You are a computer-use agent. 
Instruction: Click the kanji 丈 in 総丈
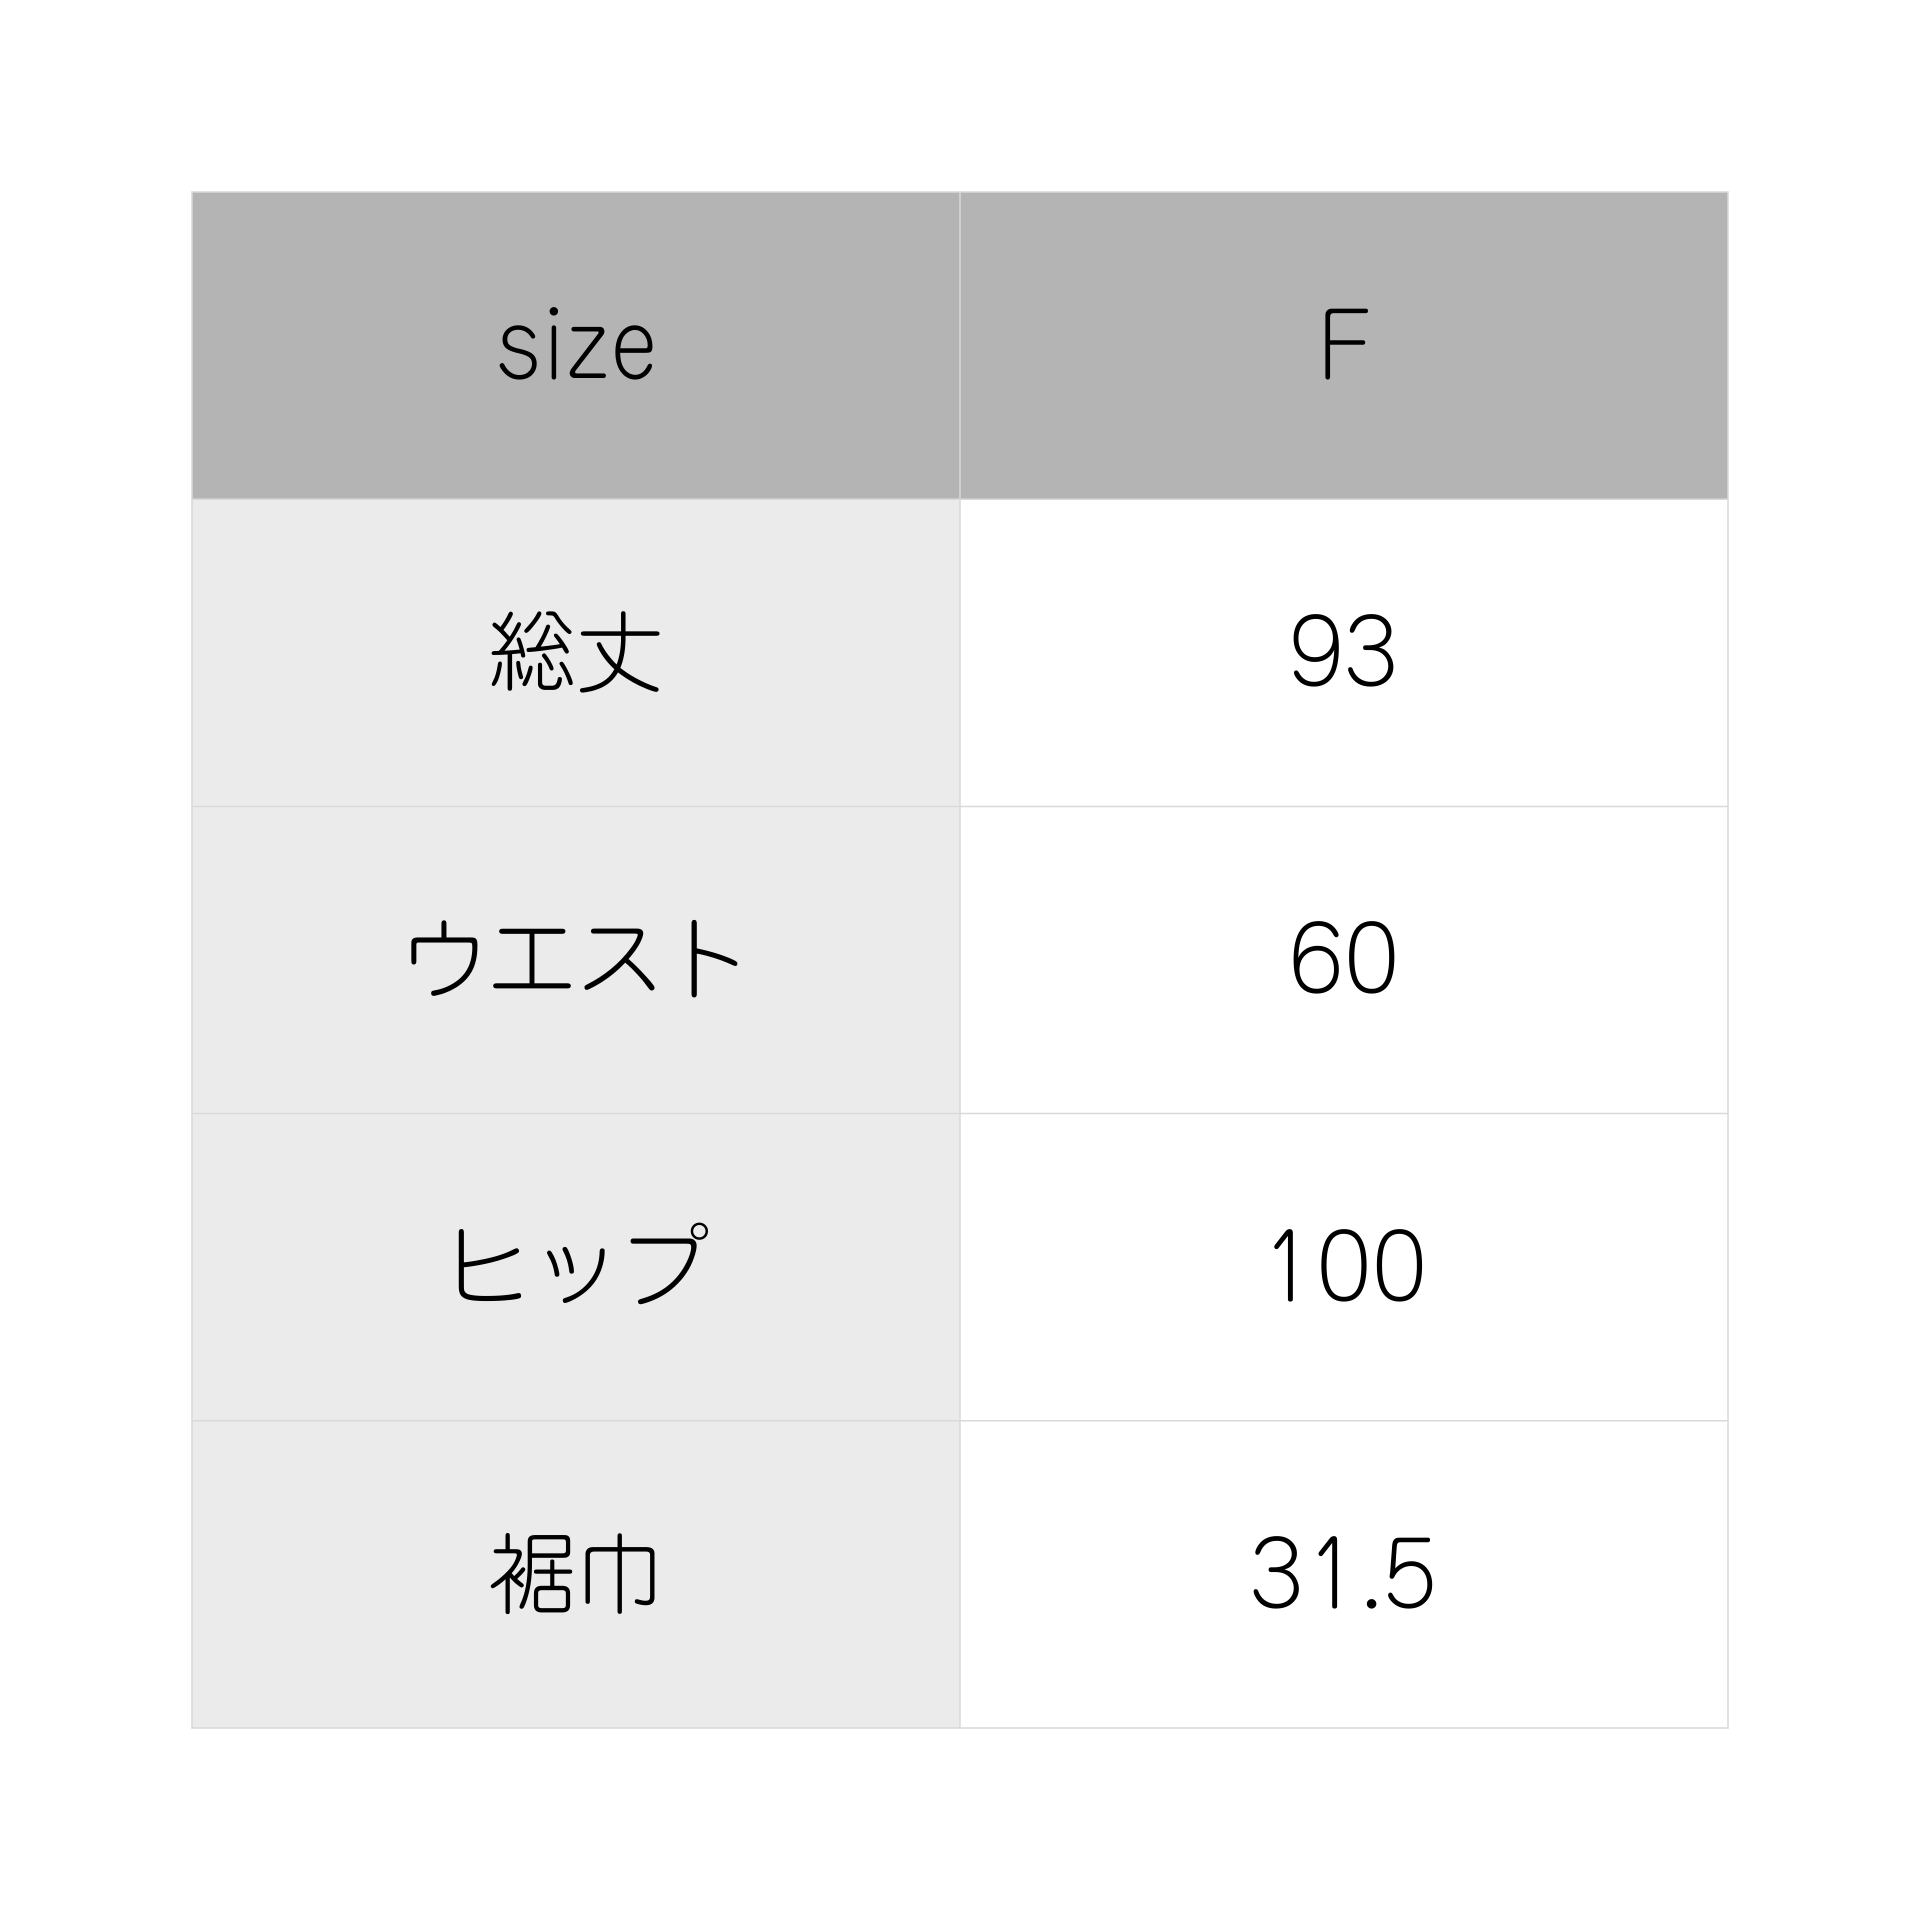coord(619,652)
